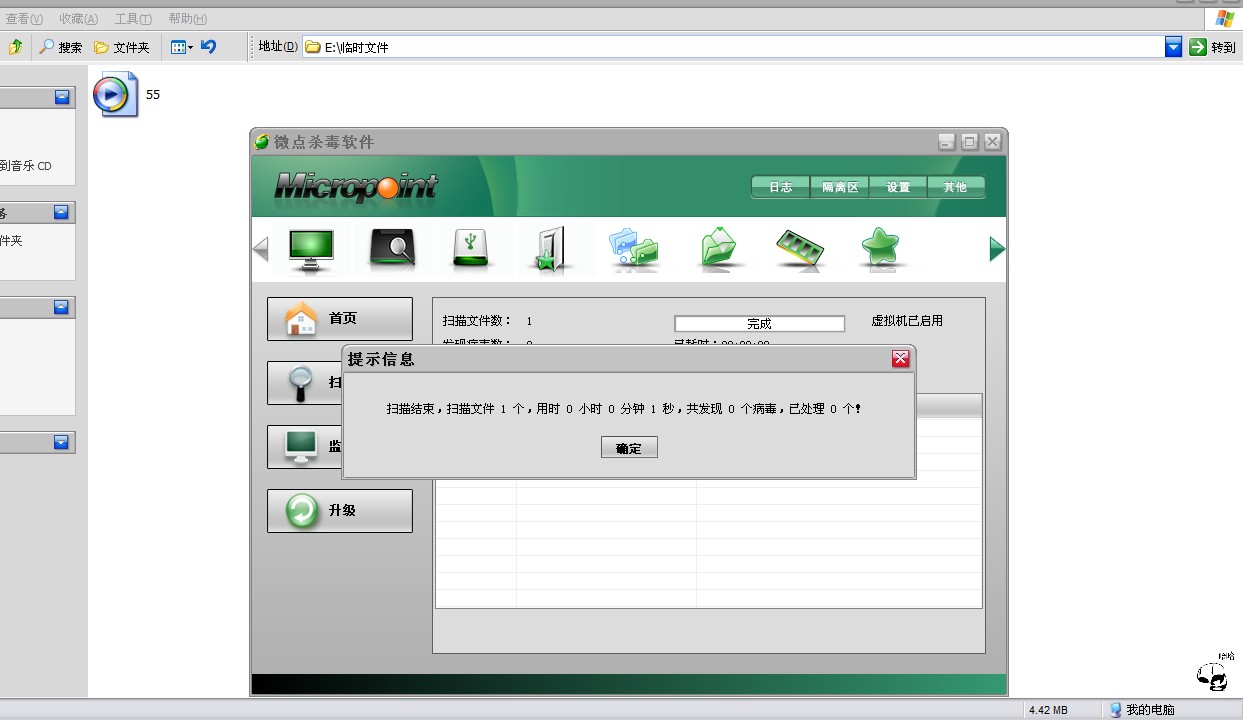Toggle the 文件夹 folders pane button
This screenshot has height=720, width=1243.
122,47
